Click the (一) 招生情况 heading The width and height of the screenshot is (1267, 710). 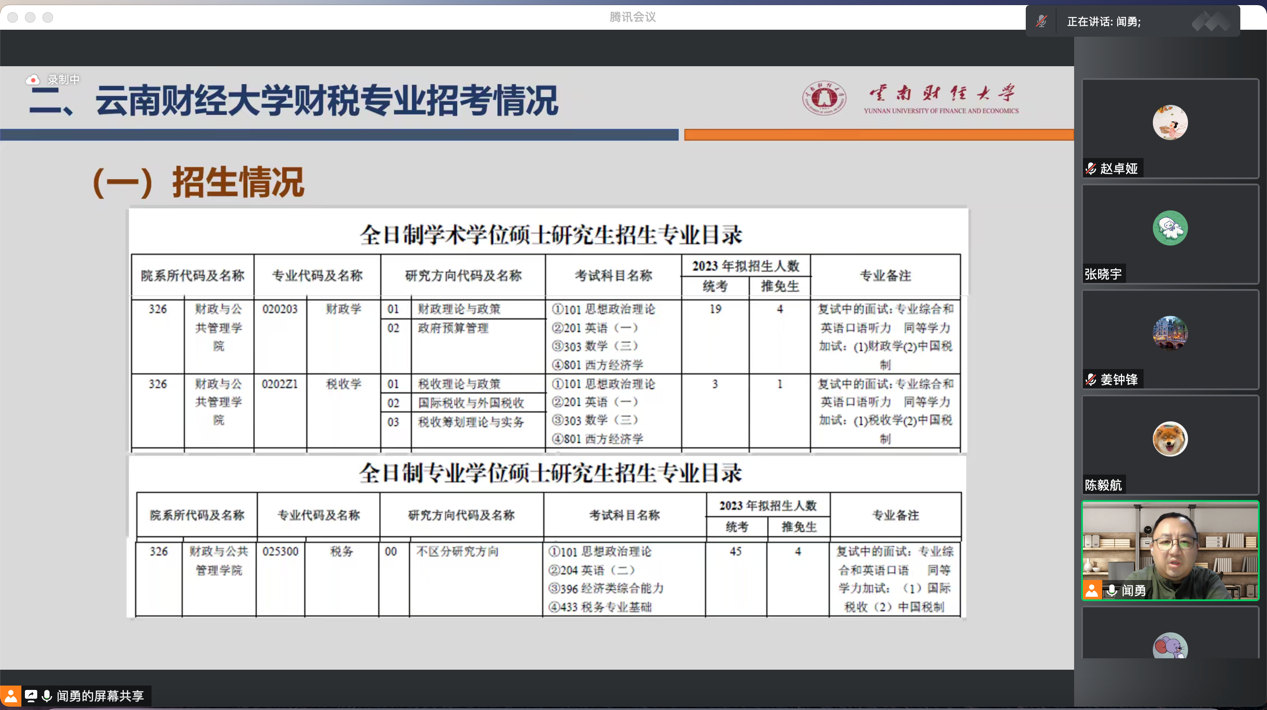pos(197,183)
